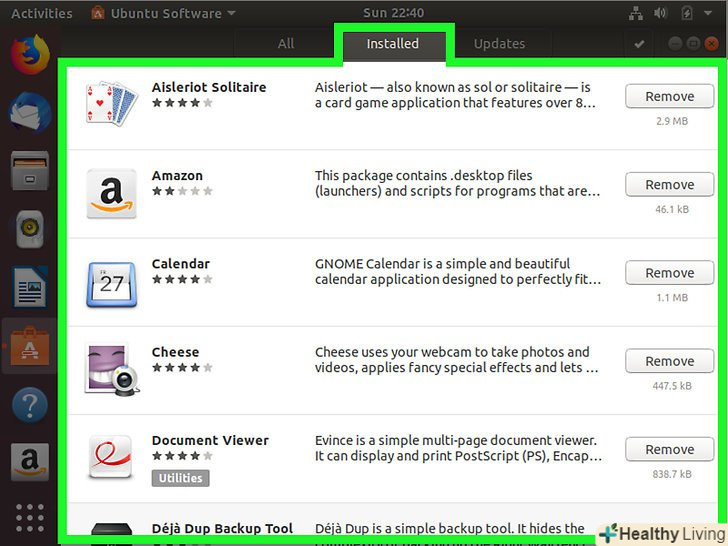The height and width of the screenshot is (546, 728).
Task: Remove Aisleriot Solitaire
Action: [670, 96]
